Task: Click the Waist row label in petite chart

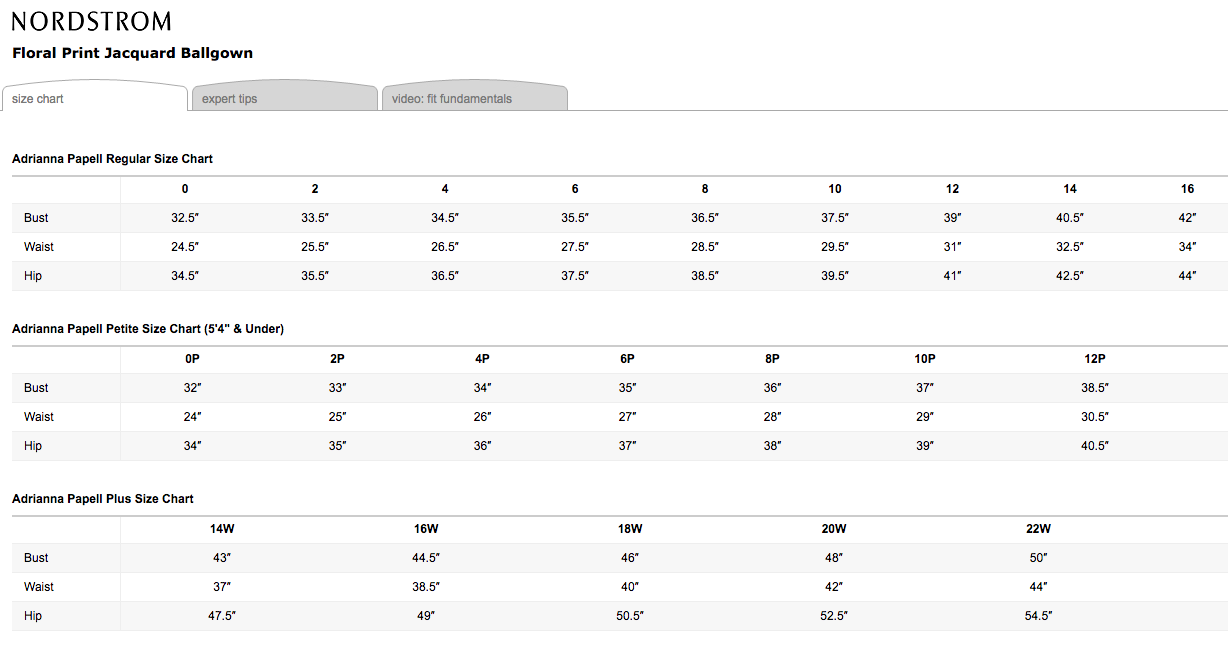Action: click(39, 417)
